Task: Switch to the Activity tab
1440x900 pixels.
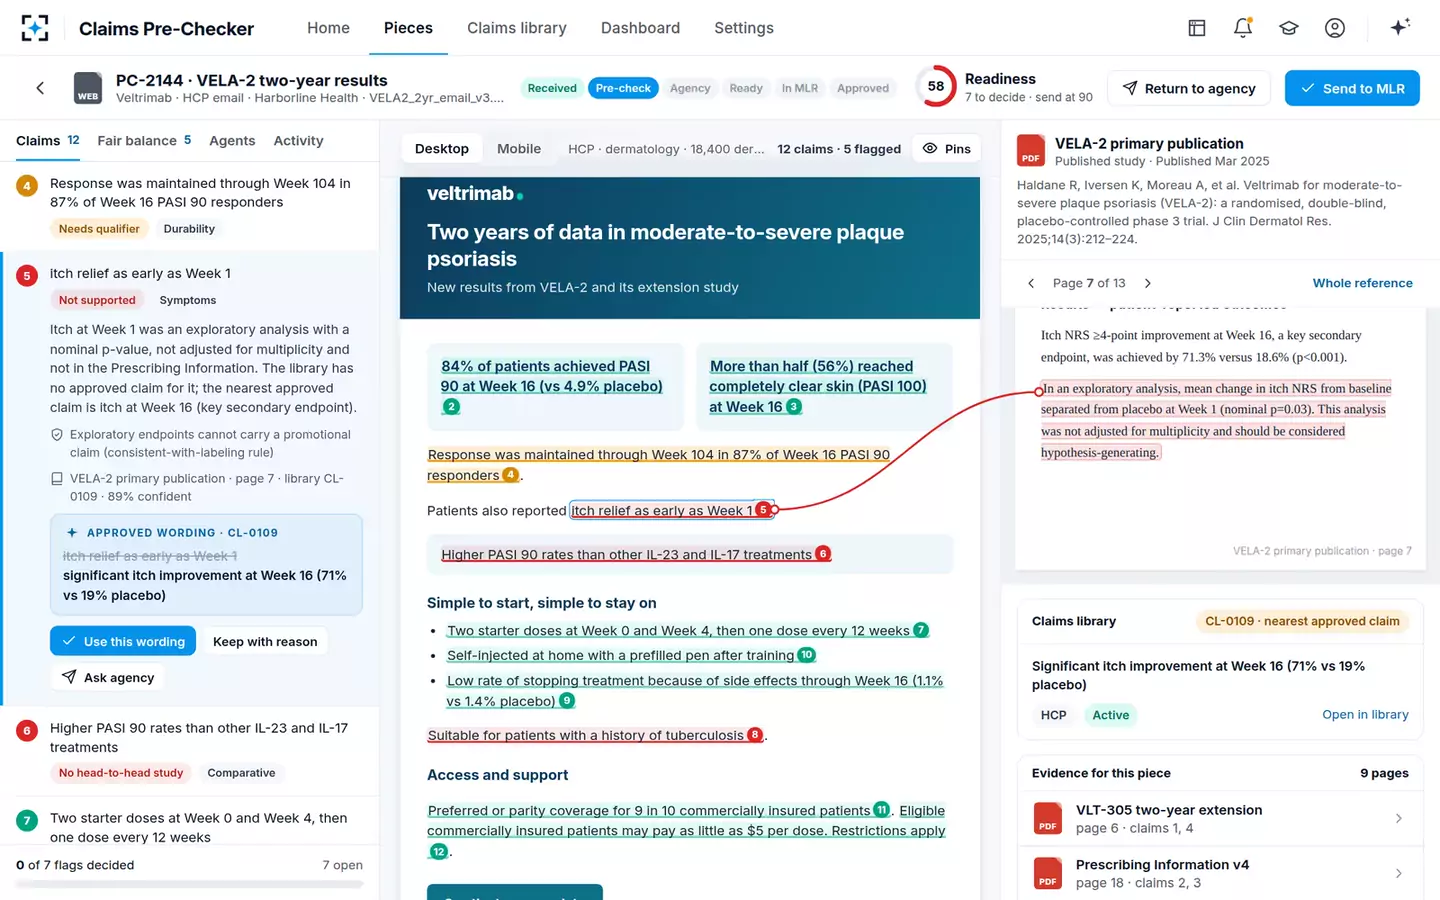Action: [x=298, y=141]
